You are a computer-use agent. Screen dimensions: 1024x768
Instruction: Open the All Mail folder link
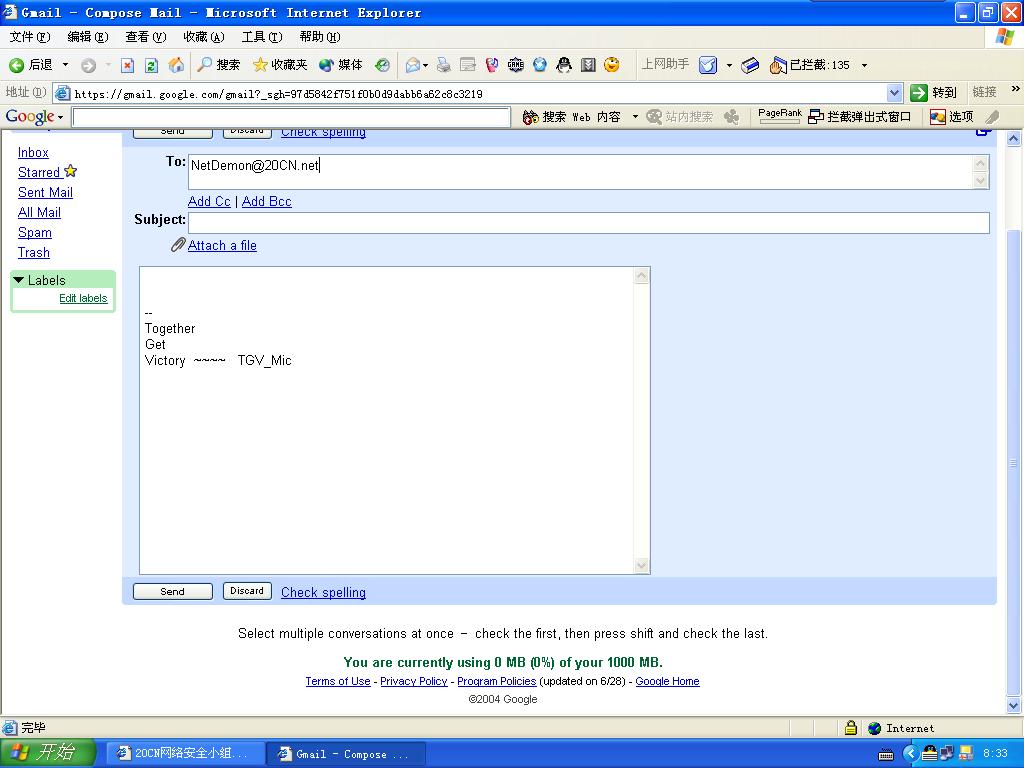[39, 212]
